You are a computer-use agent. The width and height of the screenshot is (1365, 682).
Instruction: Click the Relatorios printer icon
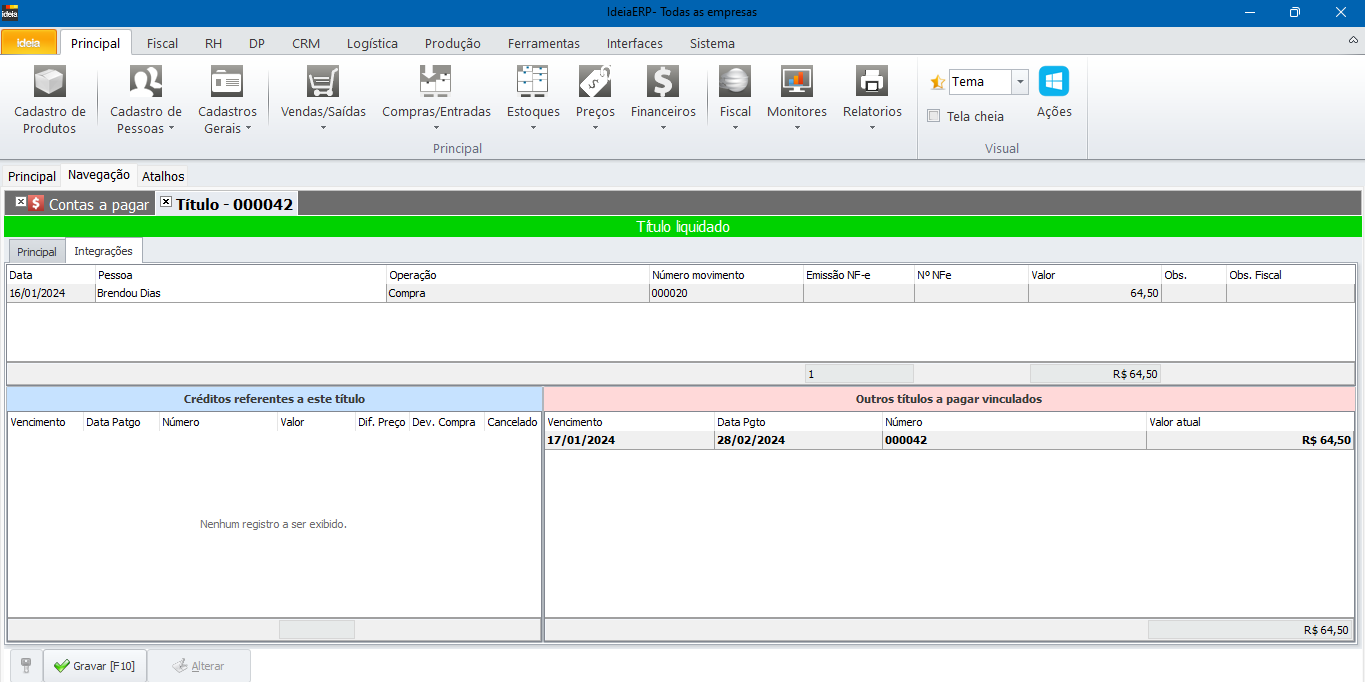pos(872,82)
